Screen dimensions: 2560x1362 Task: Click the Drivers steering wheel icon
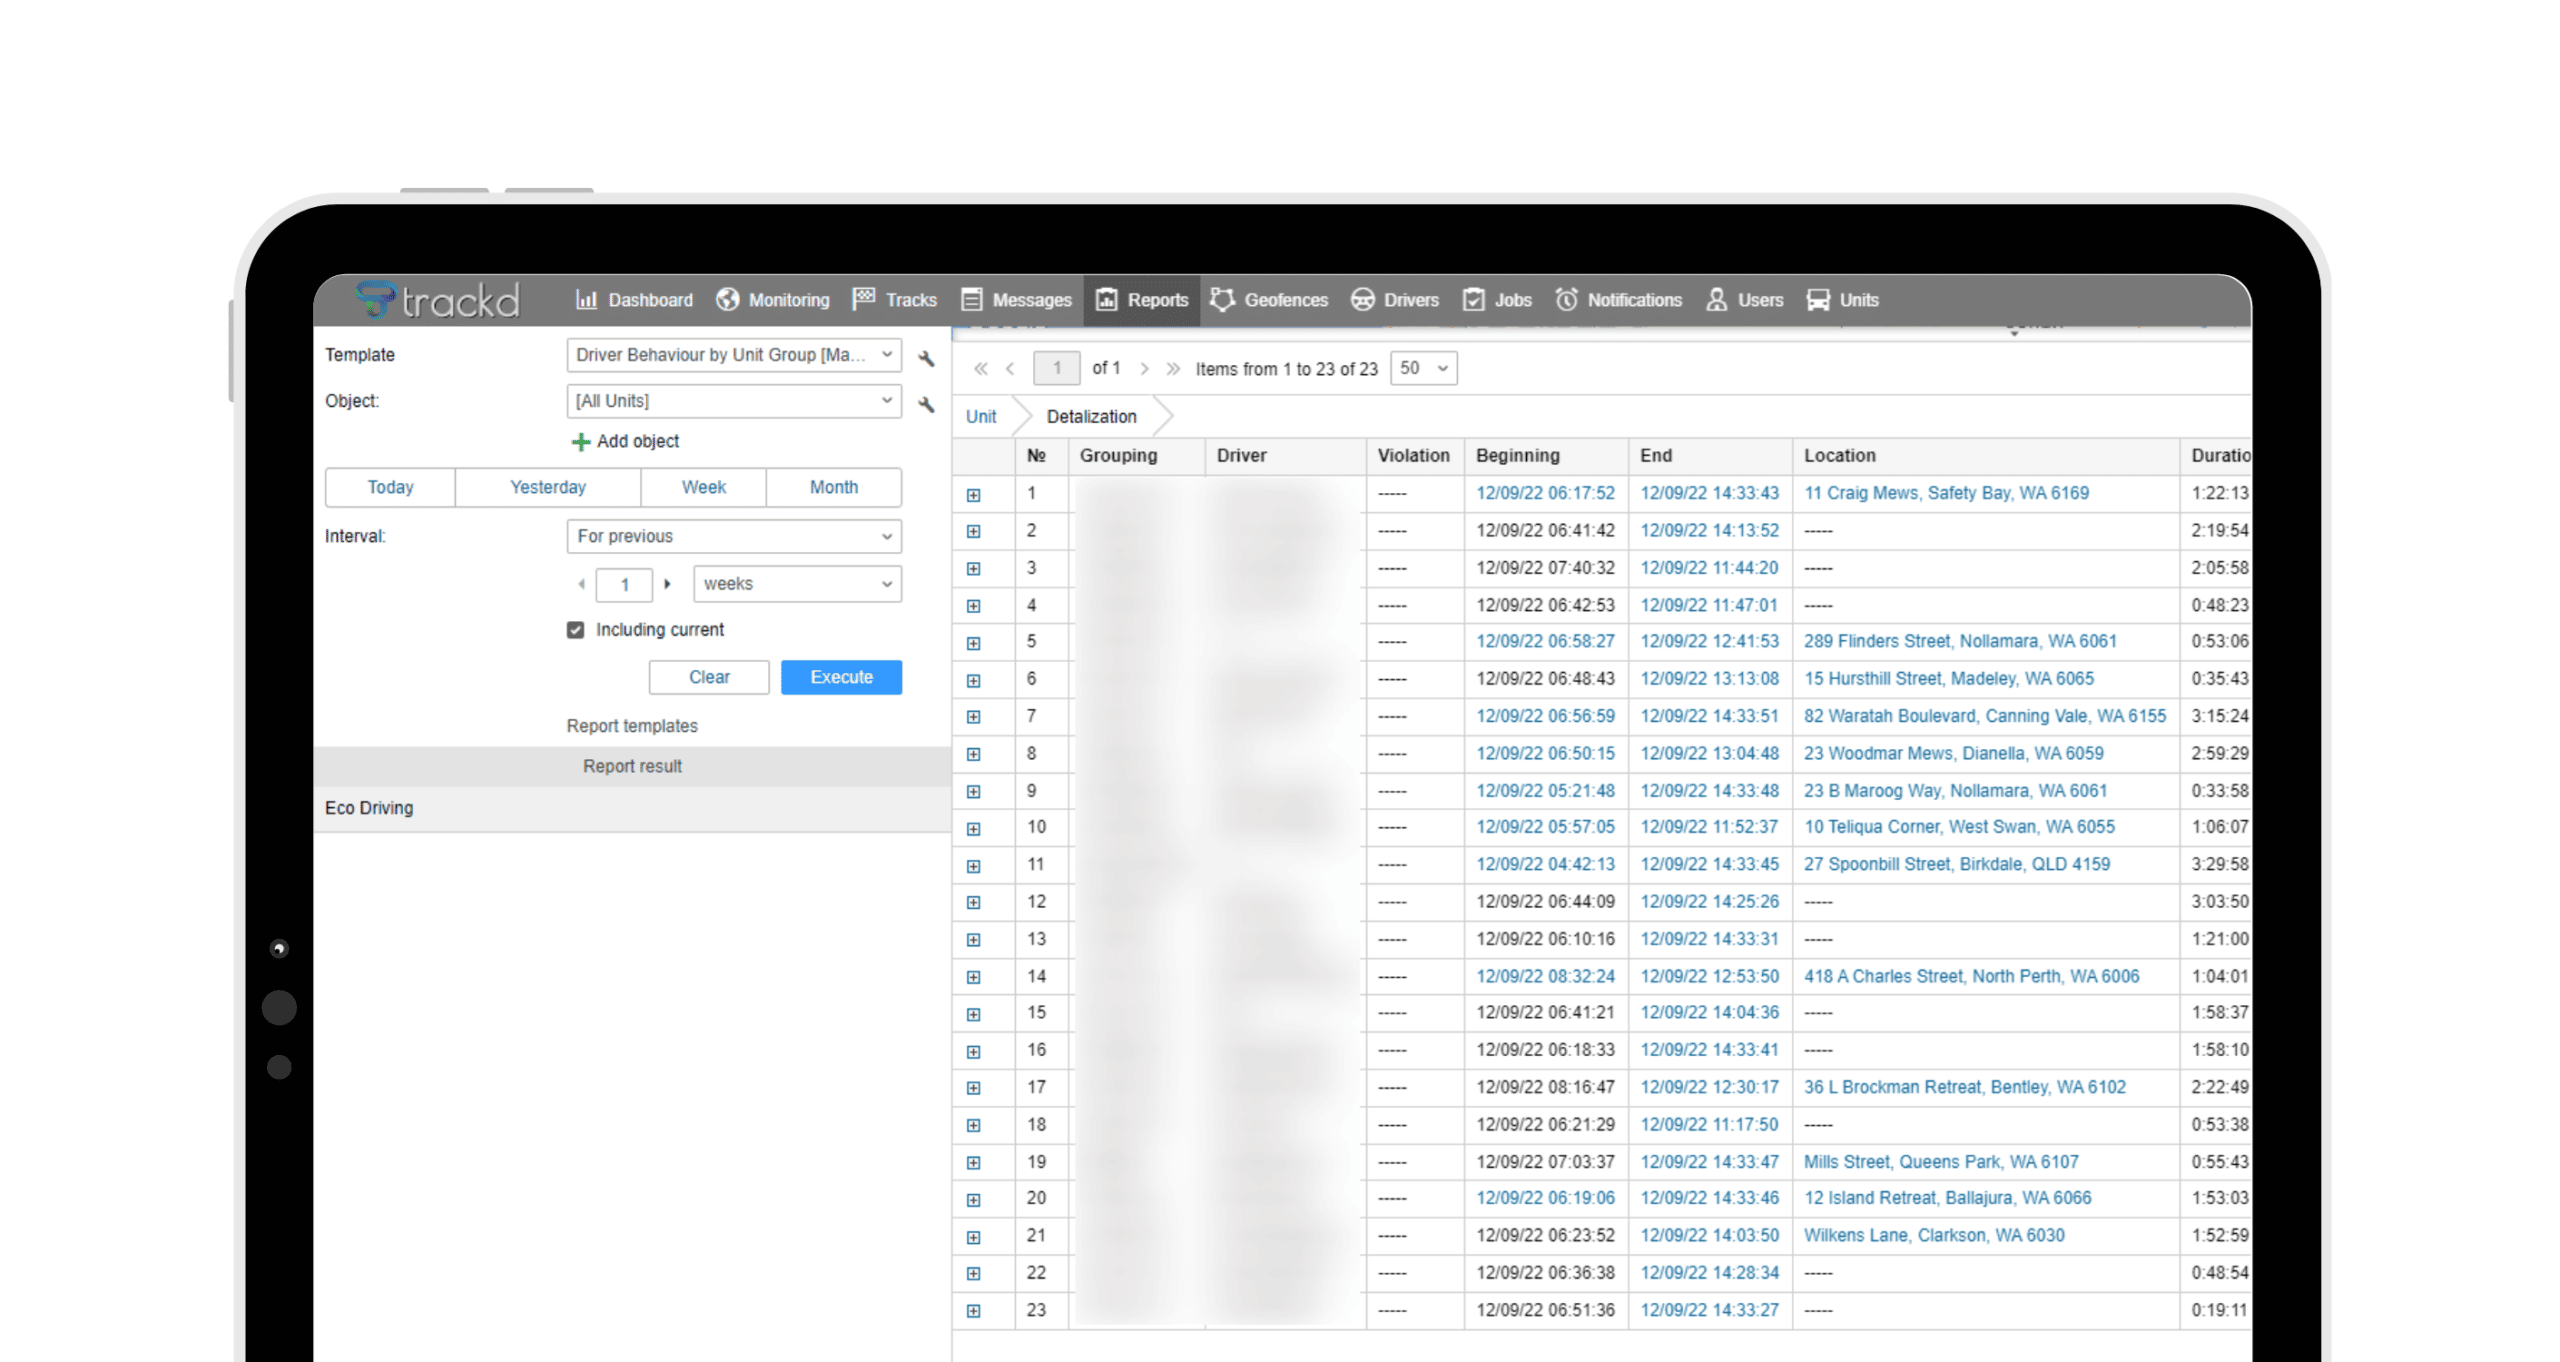point(1362,300)
